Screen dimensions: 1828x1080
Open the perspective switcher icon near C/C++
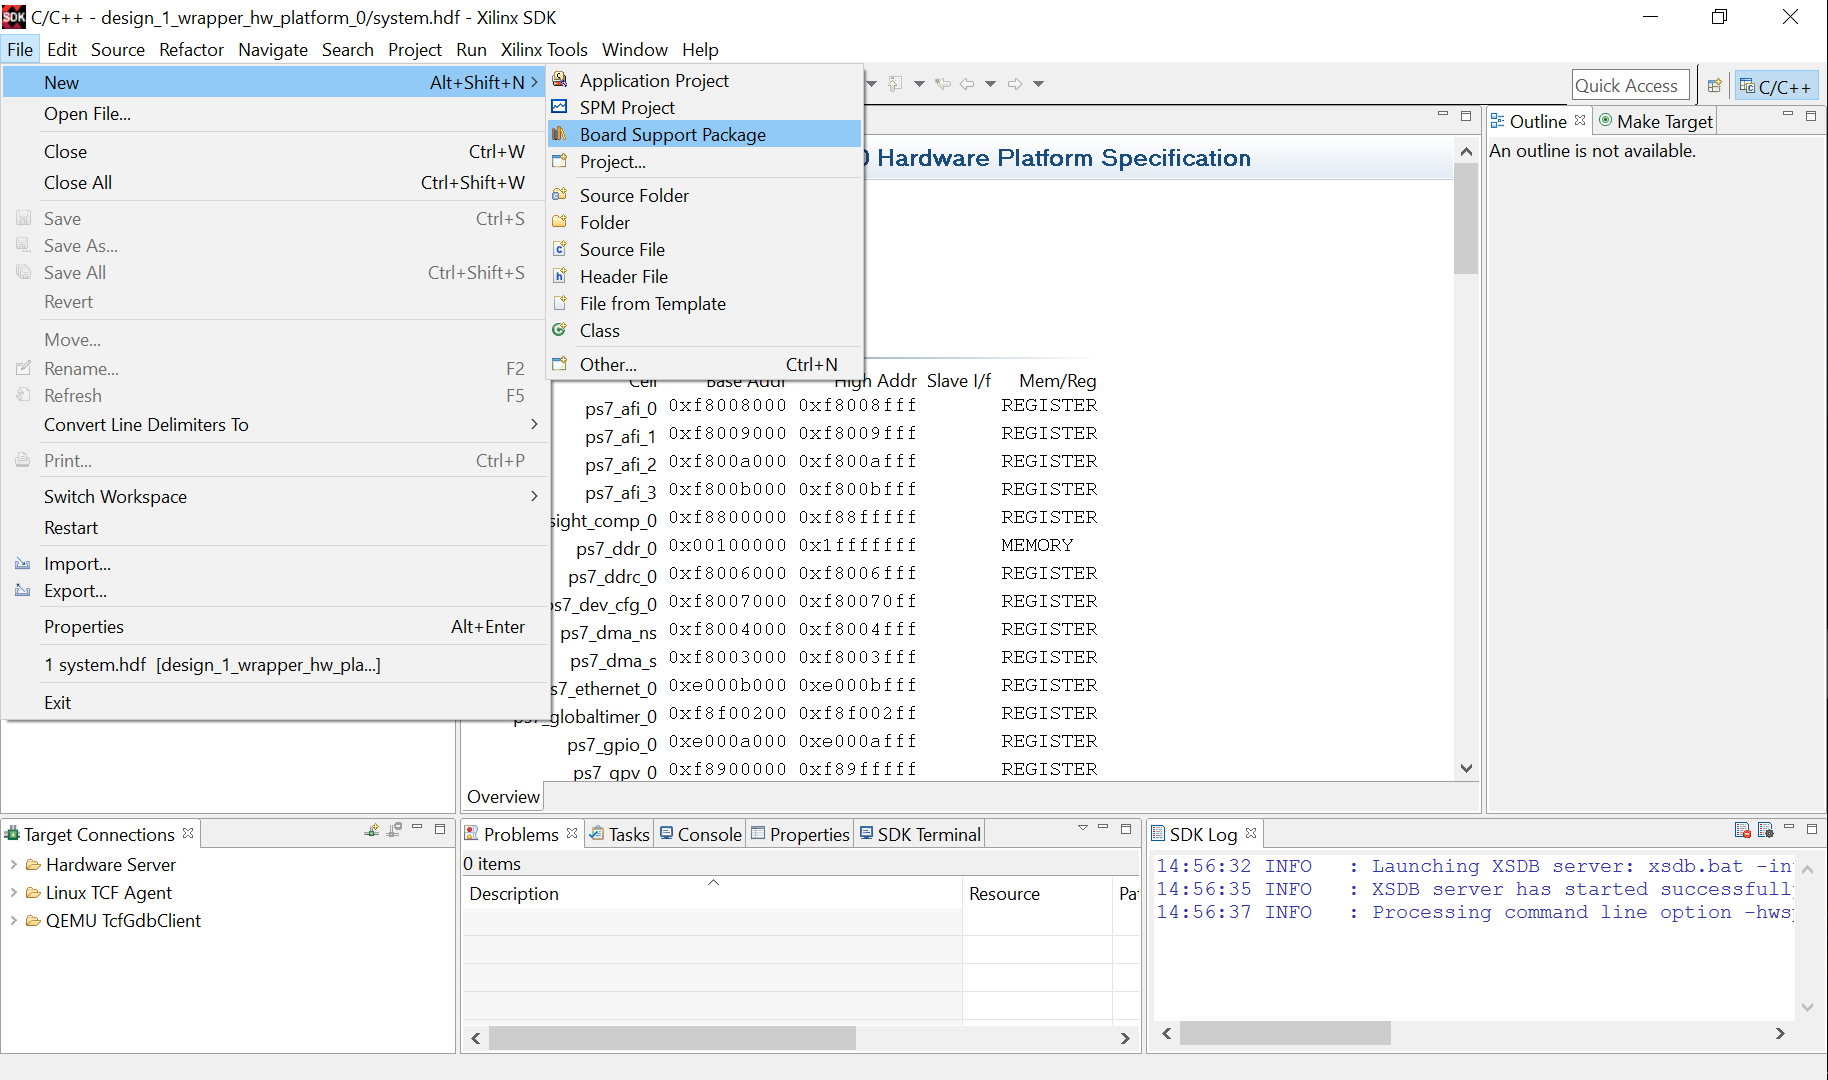[1714, 85]
